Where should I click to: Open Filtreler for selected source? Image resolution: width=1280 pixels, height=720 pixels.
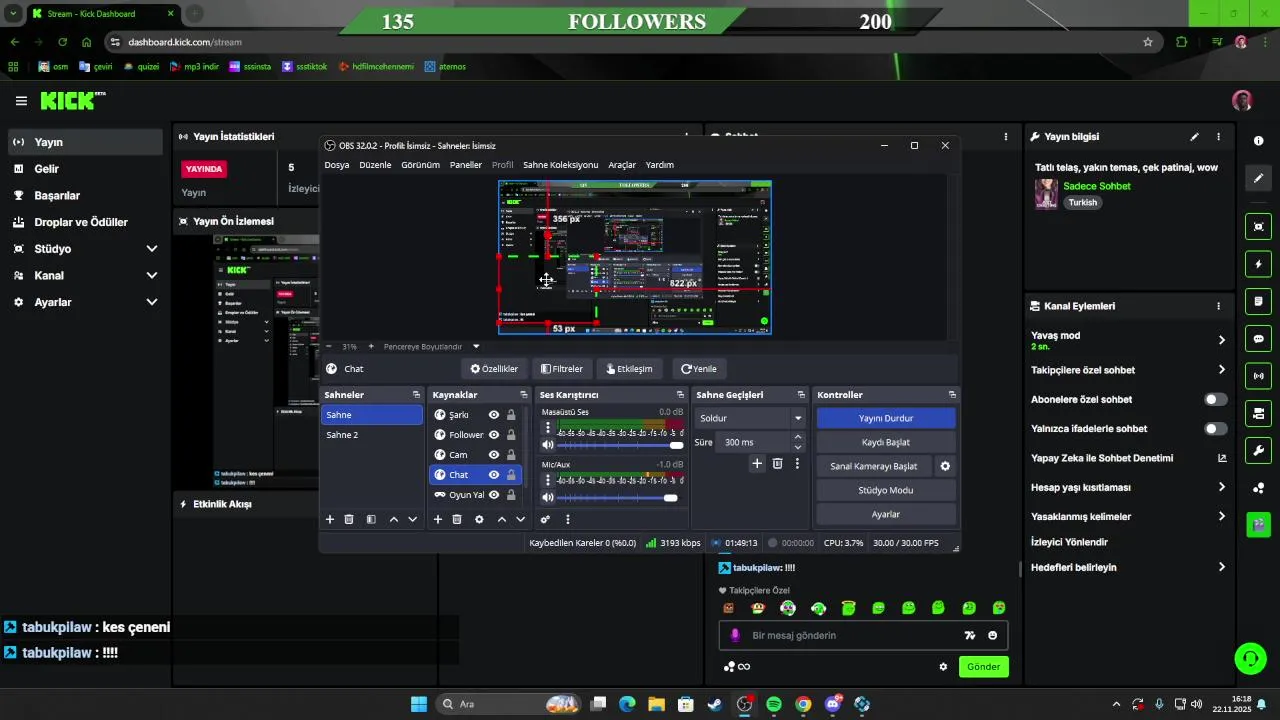point(561,369)
